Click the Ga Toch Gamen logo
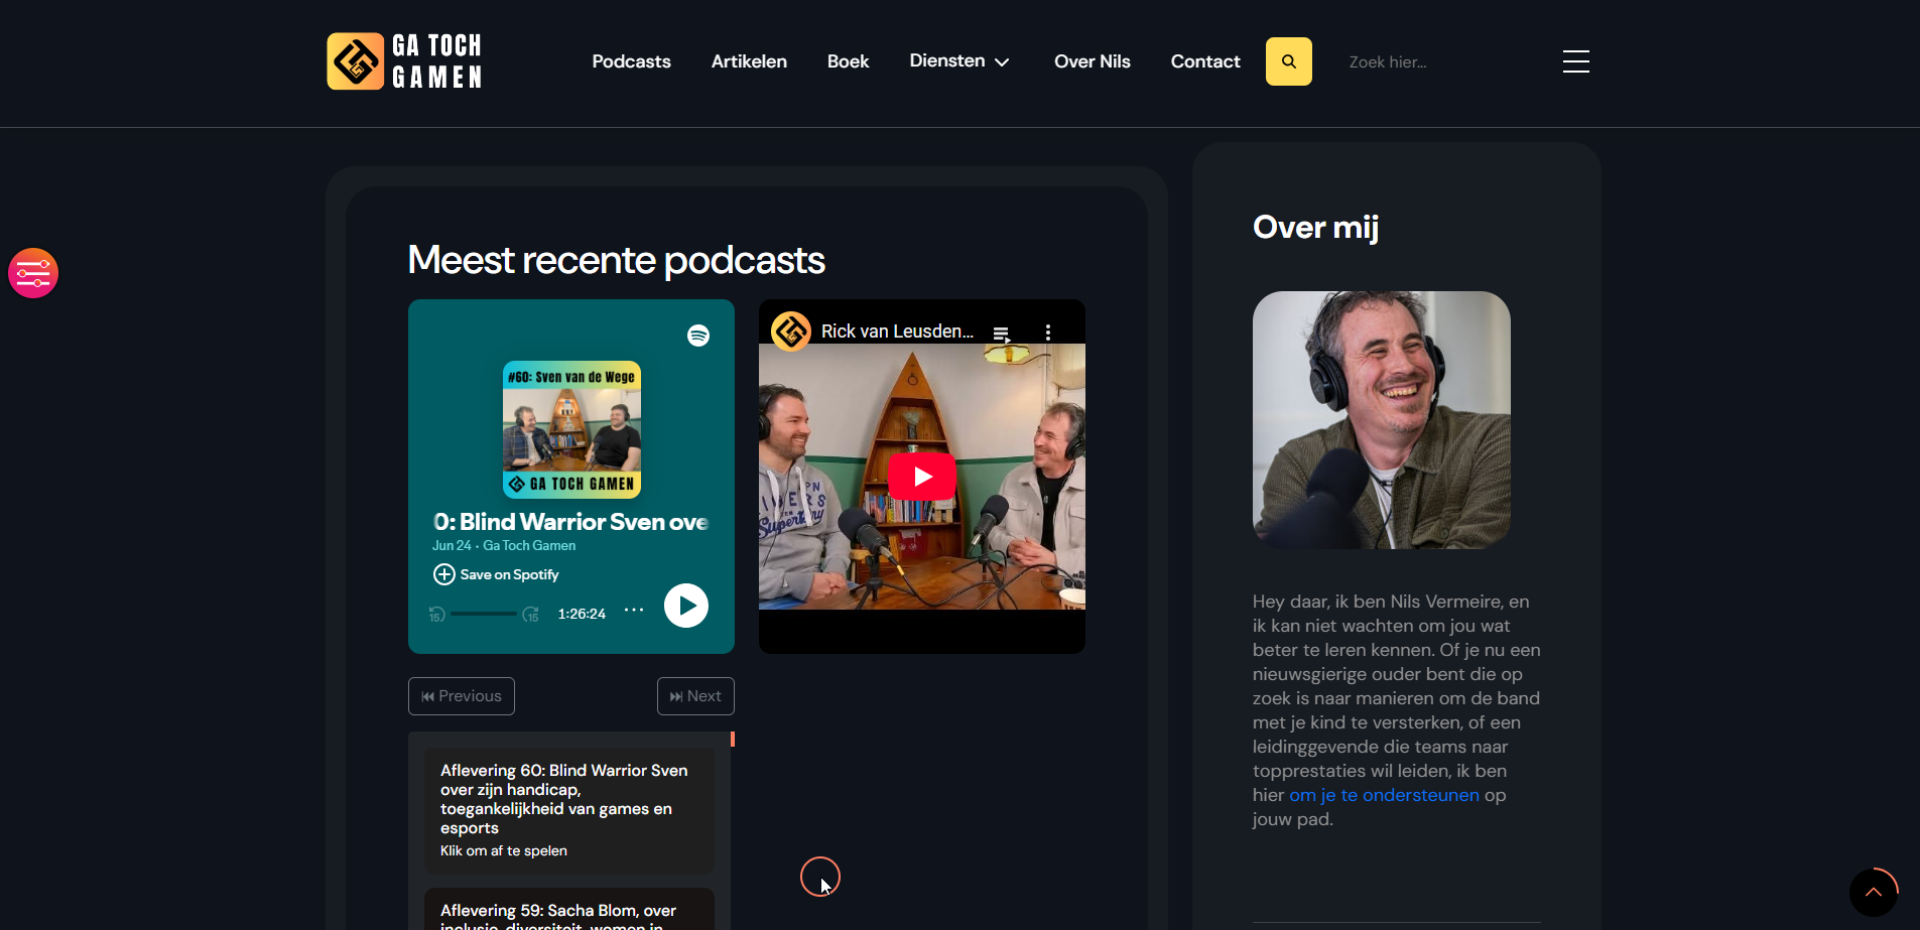 click(404, 61)
